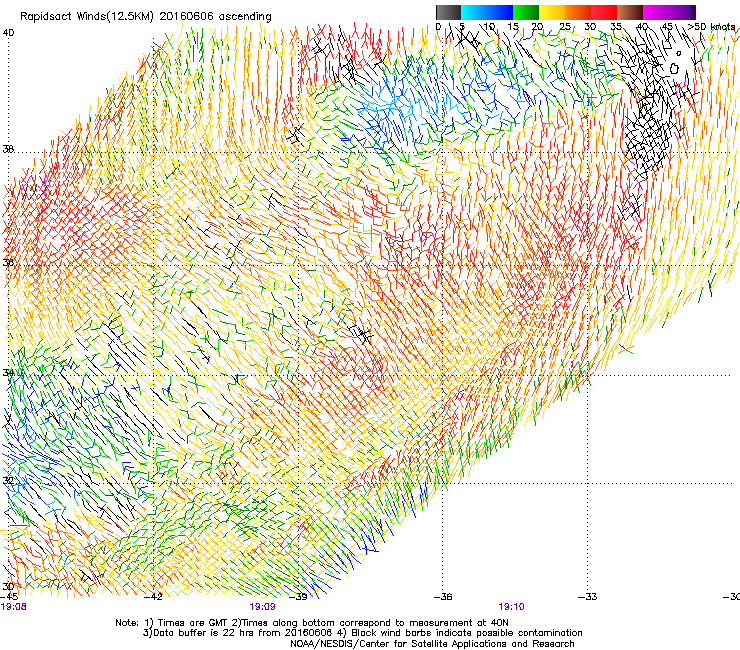Click the longitude label -36
Screen dimensions: 740x650
[443, 597]
